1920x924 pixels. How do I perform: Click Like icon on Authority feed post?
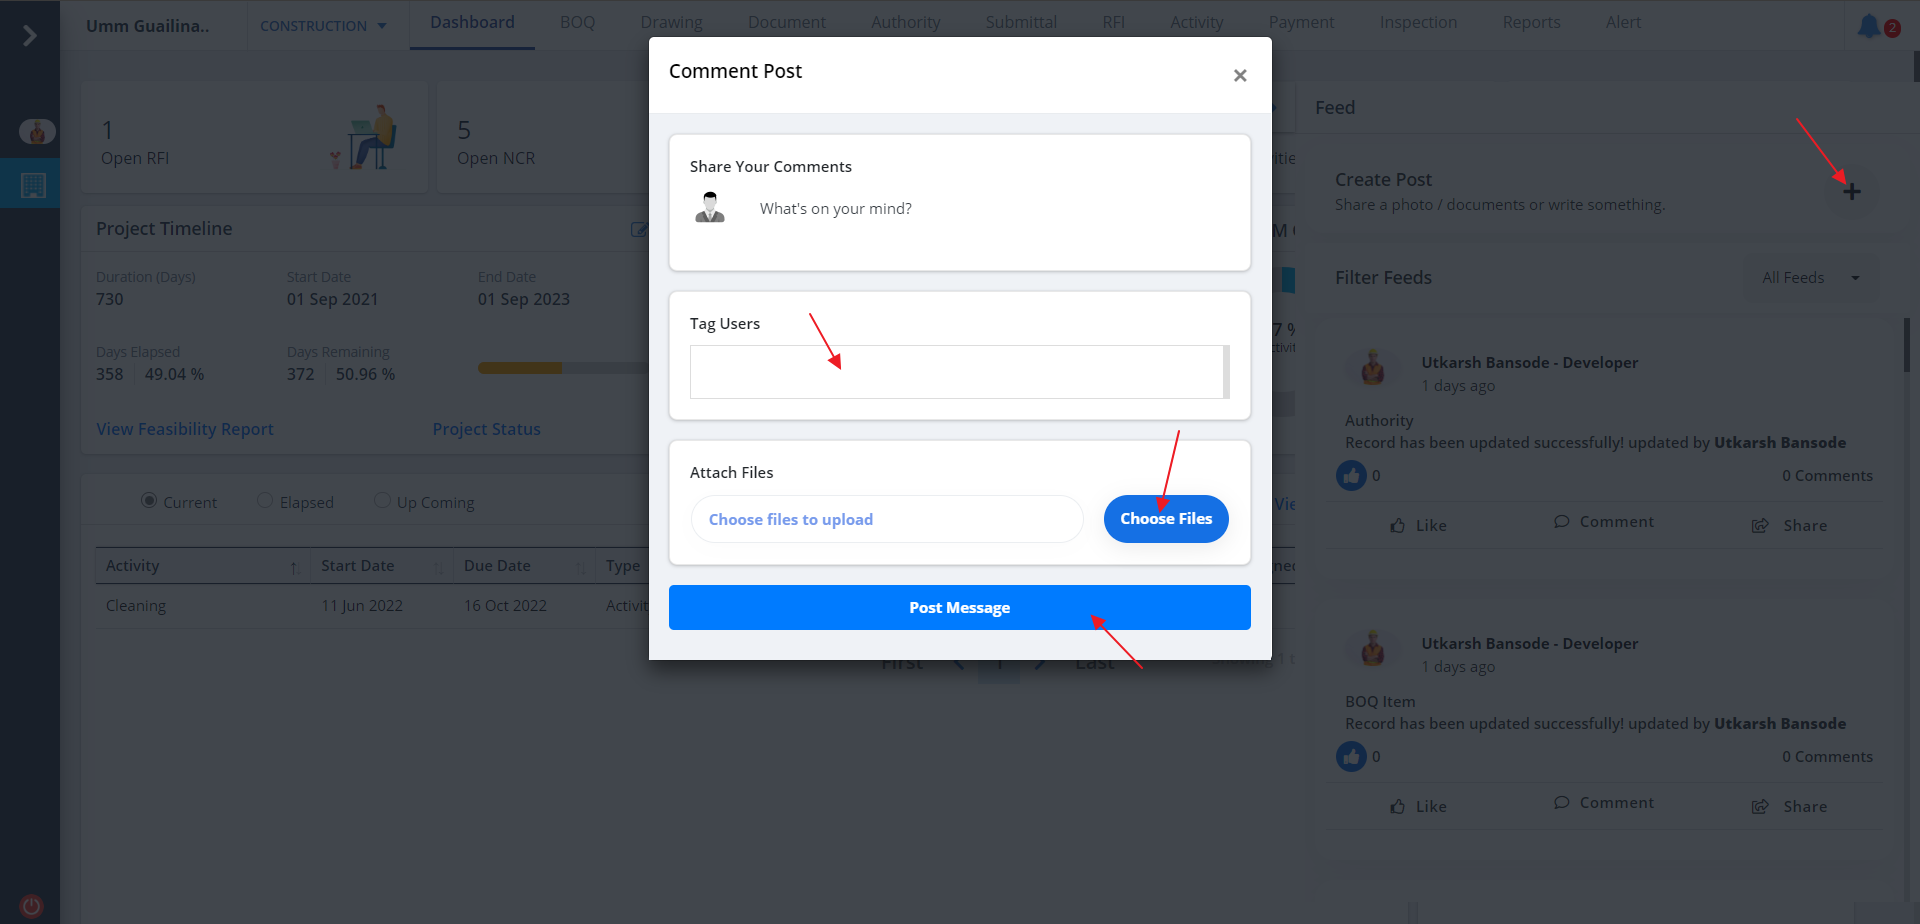[x=1398, y=525]
